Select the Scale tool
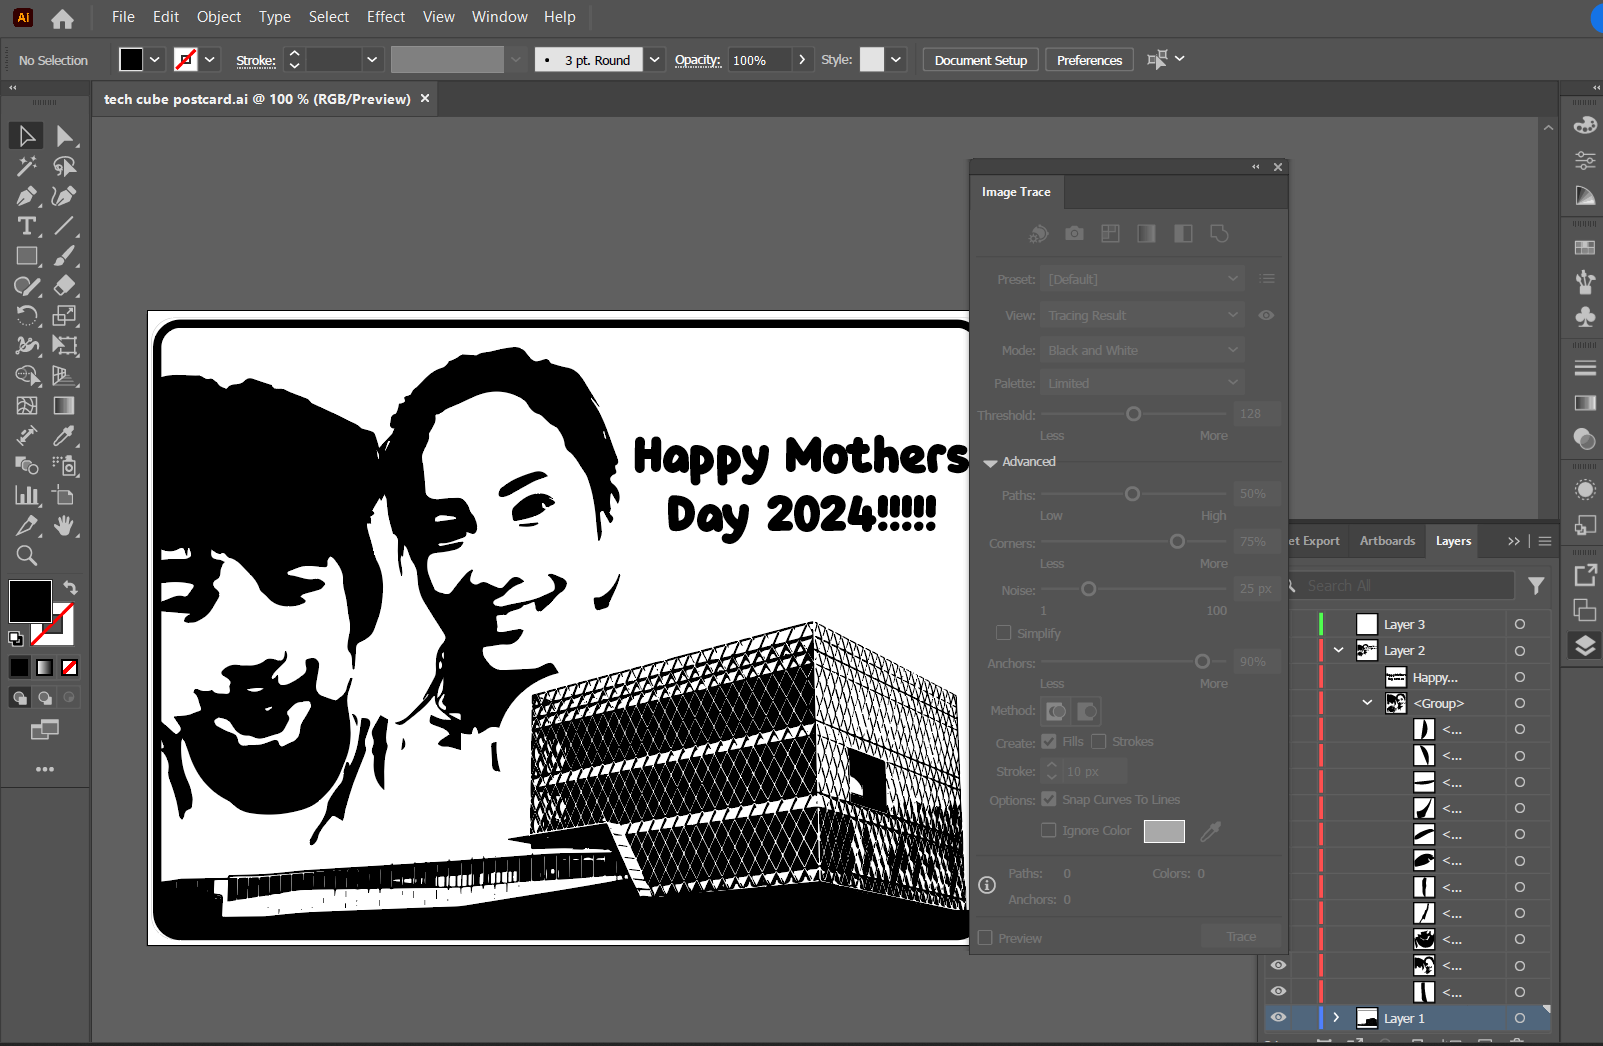The width and height of the screenshot is (1603, 1046). (65, 316)
